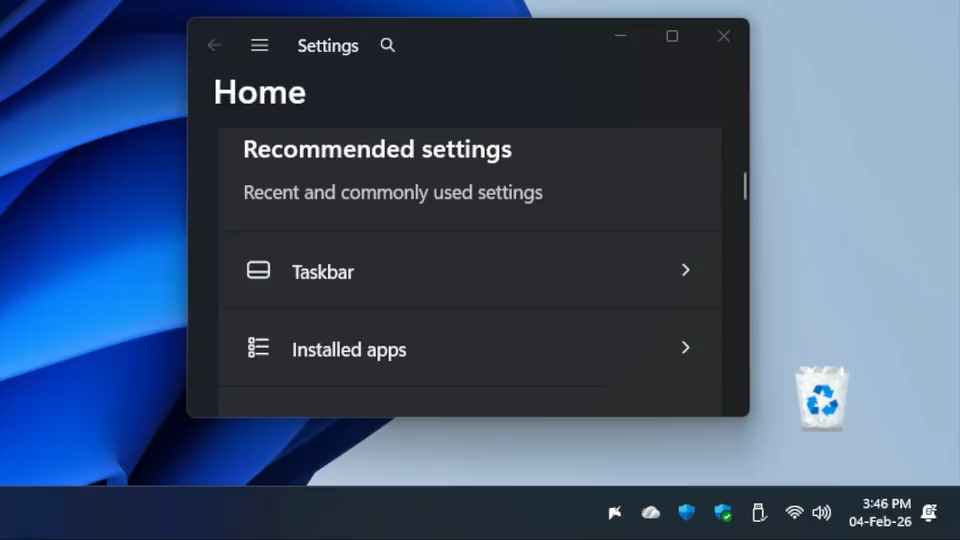Open Windows Security shield with checkmark
Image resolution: width=960 pixels, height=540 pixels.
723,512
